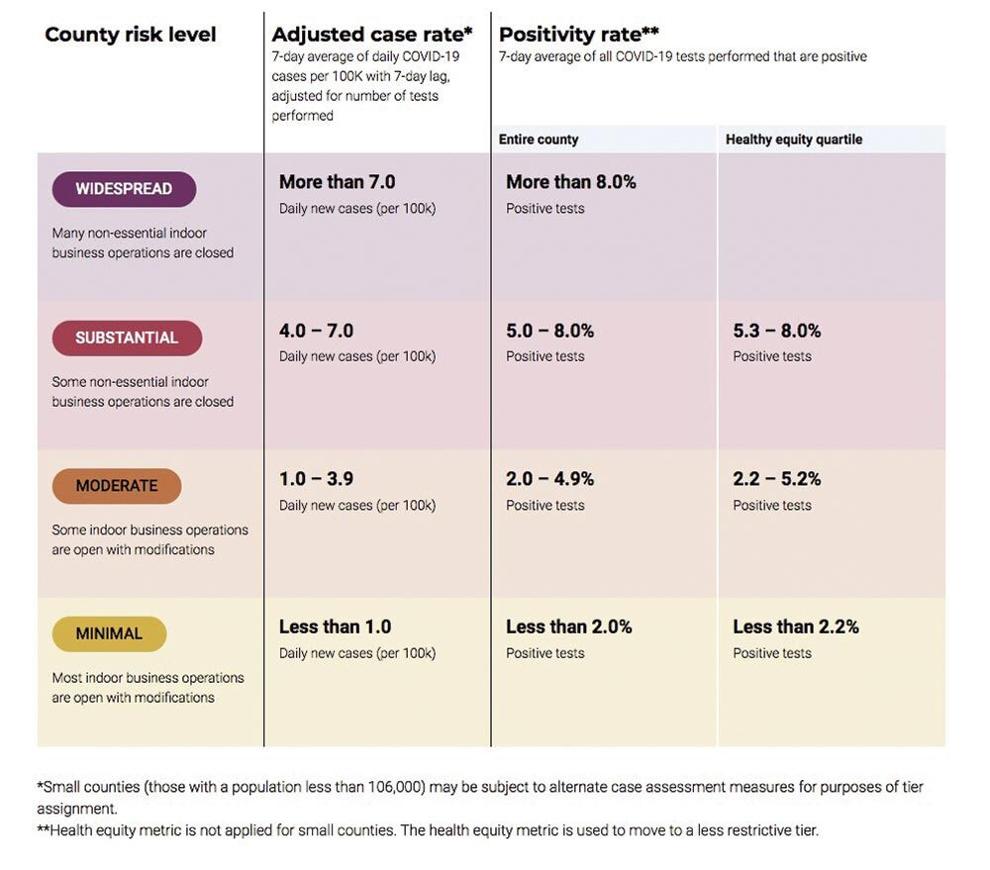The image size is (990, 870).
Task: Click the 5.3 – 8.0% equity quartile value
Action: [777, 331]
